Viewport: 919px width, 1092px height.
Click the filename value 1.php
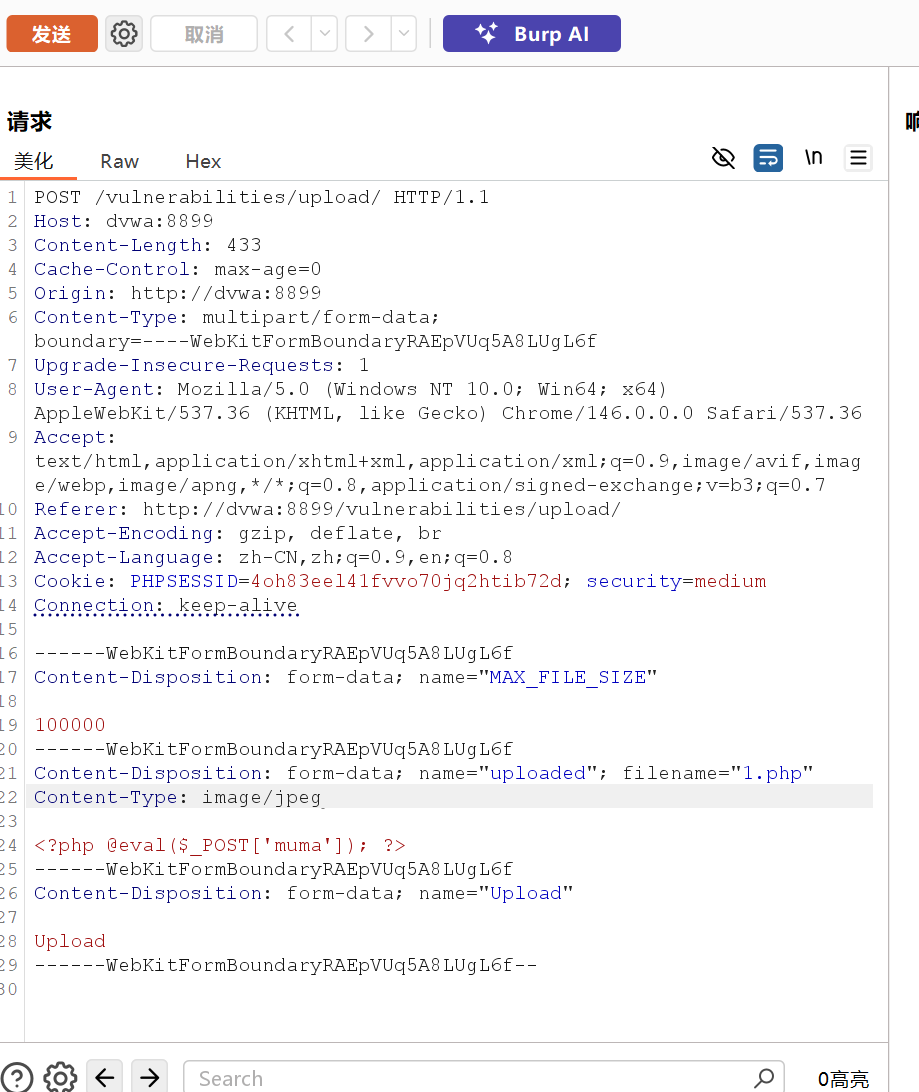point(772,773)
